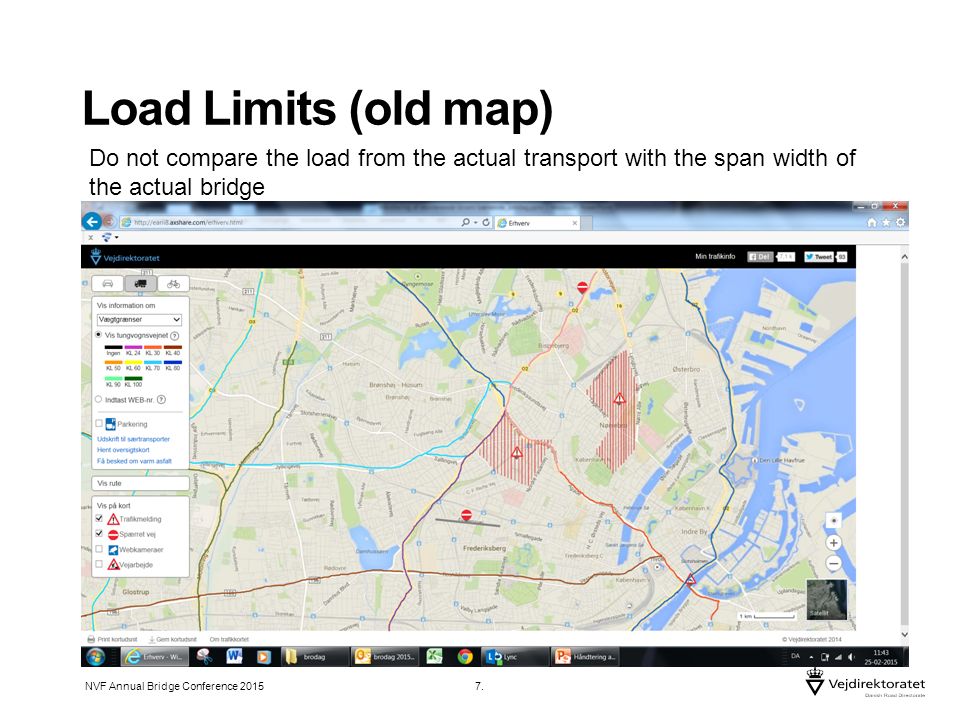
Task: Click the Parkering truck parking icon
Action: [x=111, y=424]
